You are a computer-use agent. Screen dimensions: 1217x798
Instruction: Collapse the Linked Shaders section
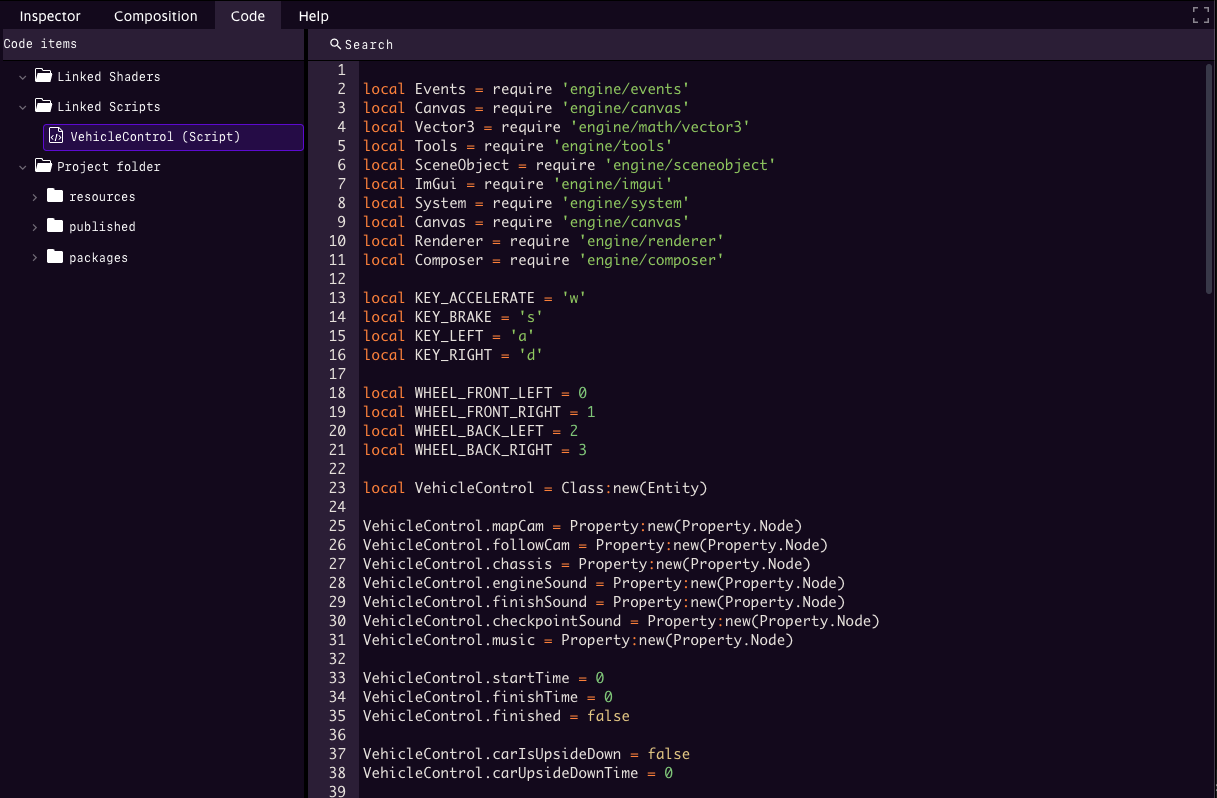click(x=22, y=75)
